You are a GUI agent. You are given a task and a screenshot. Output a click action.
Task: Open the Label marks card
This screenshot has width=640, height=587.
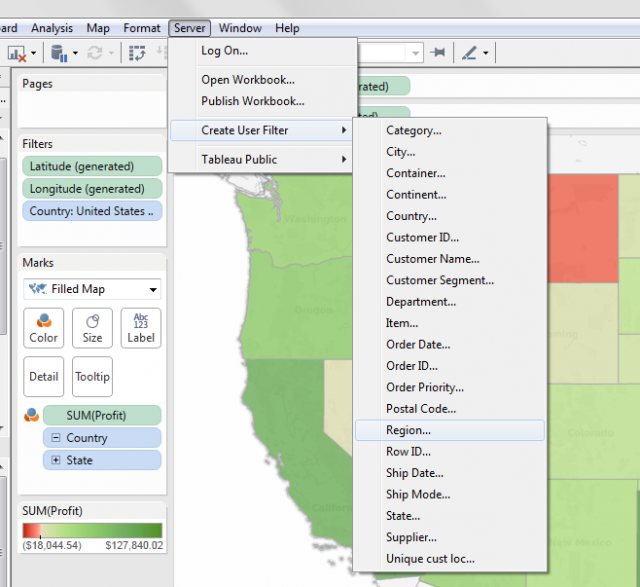pyautogui.click(x=140, y=327)
